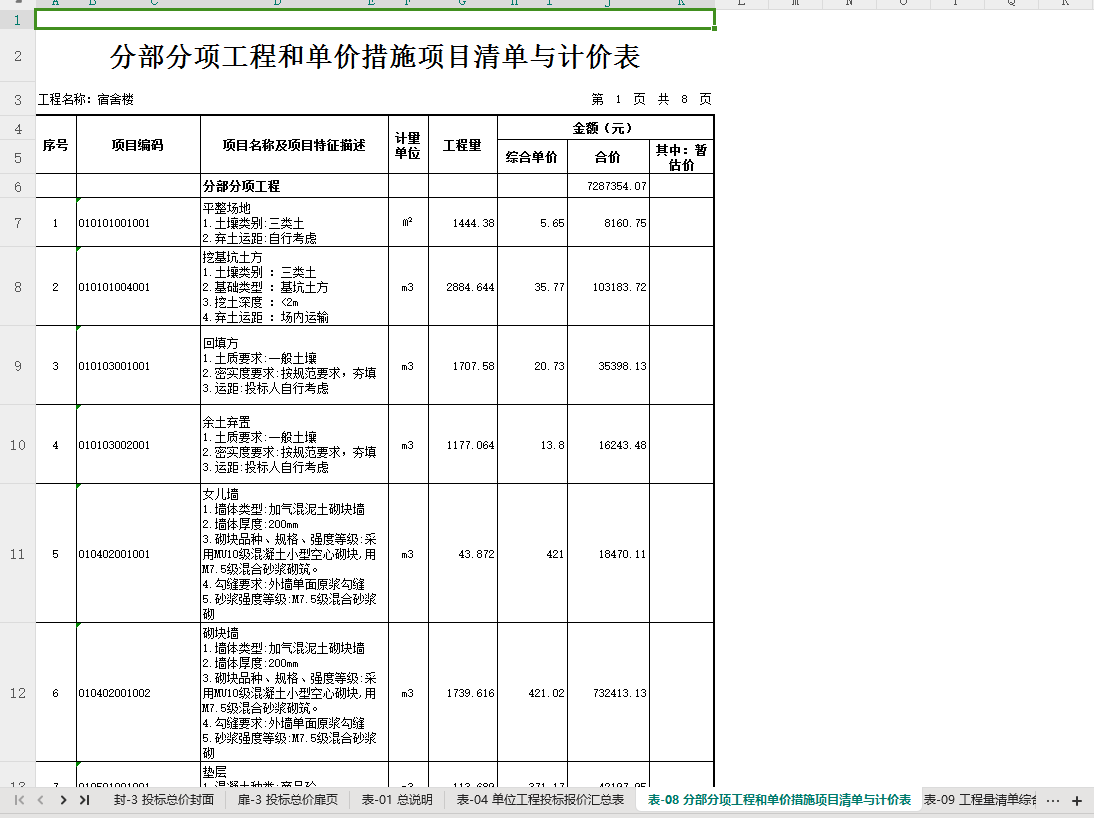
Task: Click the 工程名称: 宿舍楼 cell
Action: (x=86, y=100)
